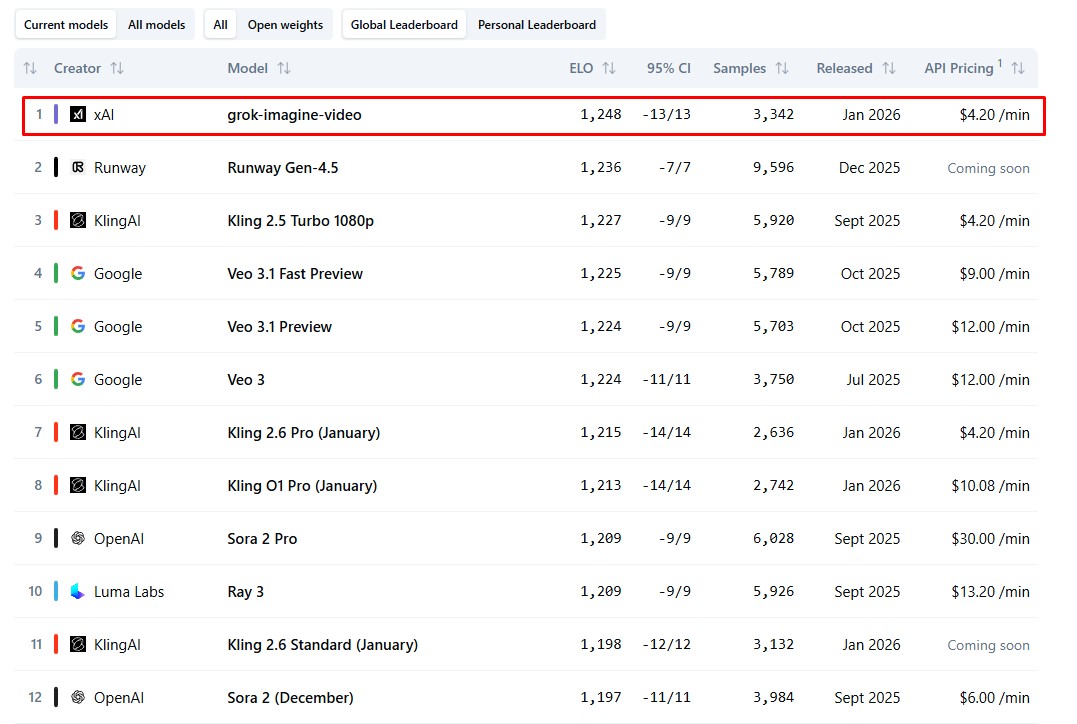Click OpenAI logo in Sora 2 Pro row
This screenshot has width=1077, height=724.
(x=78, y=539)
